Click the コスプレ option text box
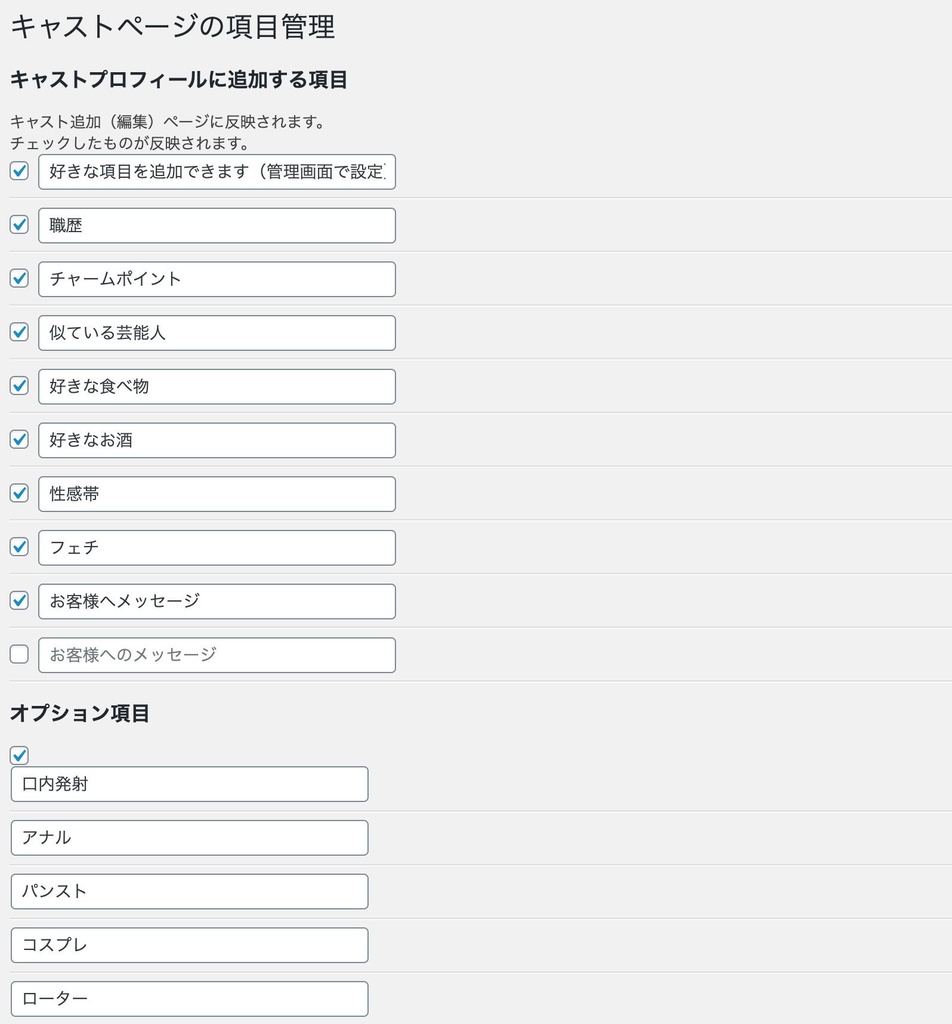Screen dimensions: 952x1024 coord(189,945)
